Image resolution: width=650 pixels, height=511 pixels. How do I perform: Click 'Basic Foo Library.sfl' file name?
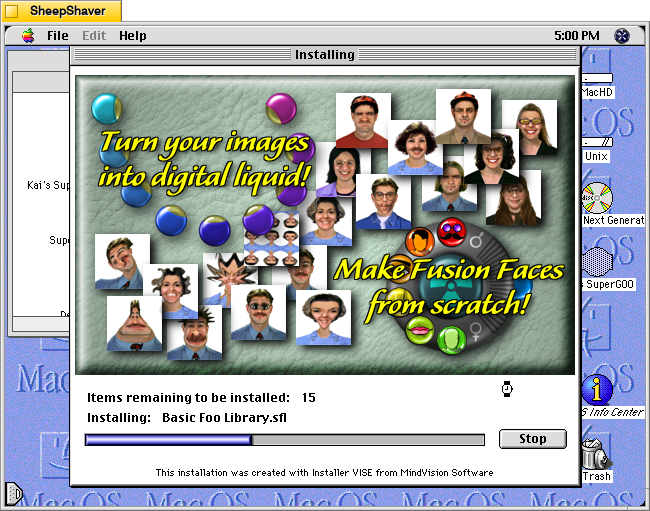(x=224, y=417)
